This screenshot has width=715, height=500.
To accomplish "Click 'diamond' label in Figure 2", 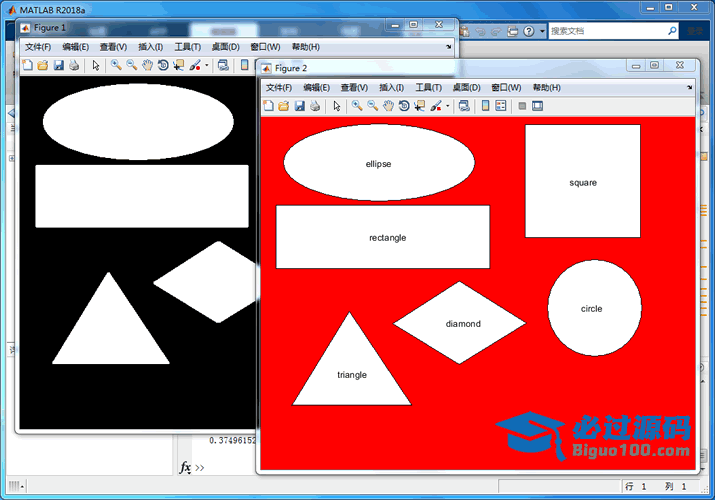I will coord(463,324).
